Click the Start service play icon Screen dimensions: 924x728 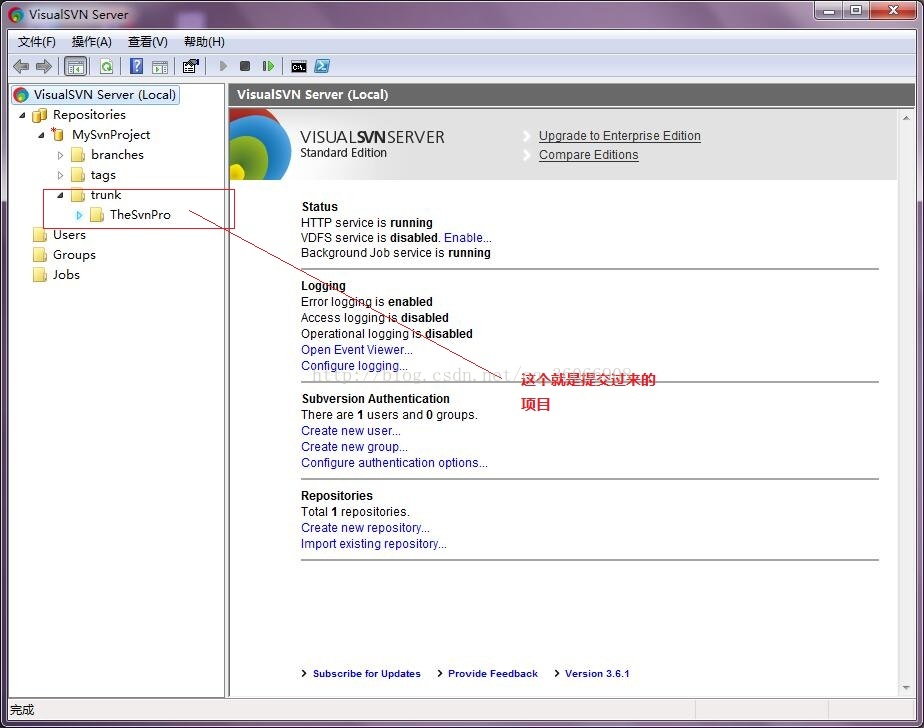(x=223, y=66)
